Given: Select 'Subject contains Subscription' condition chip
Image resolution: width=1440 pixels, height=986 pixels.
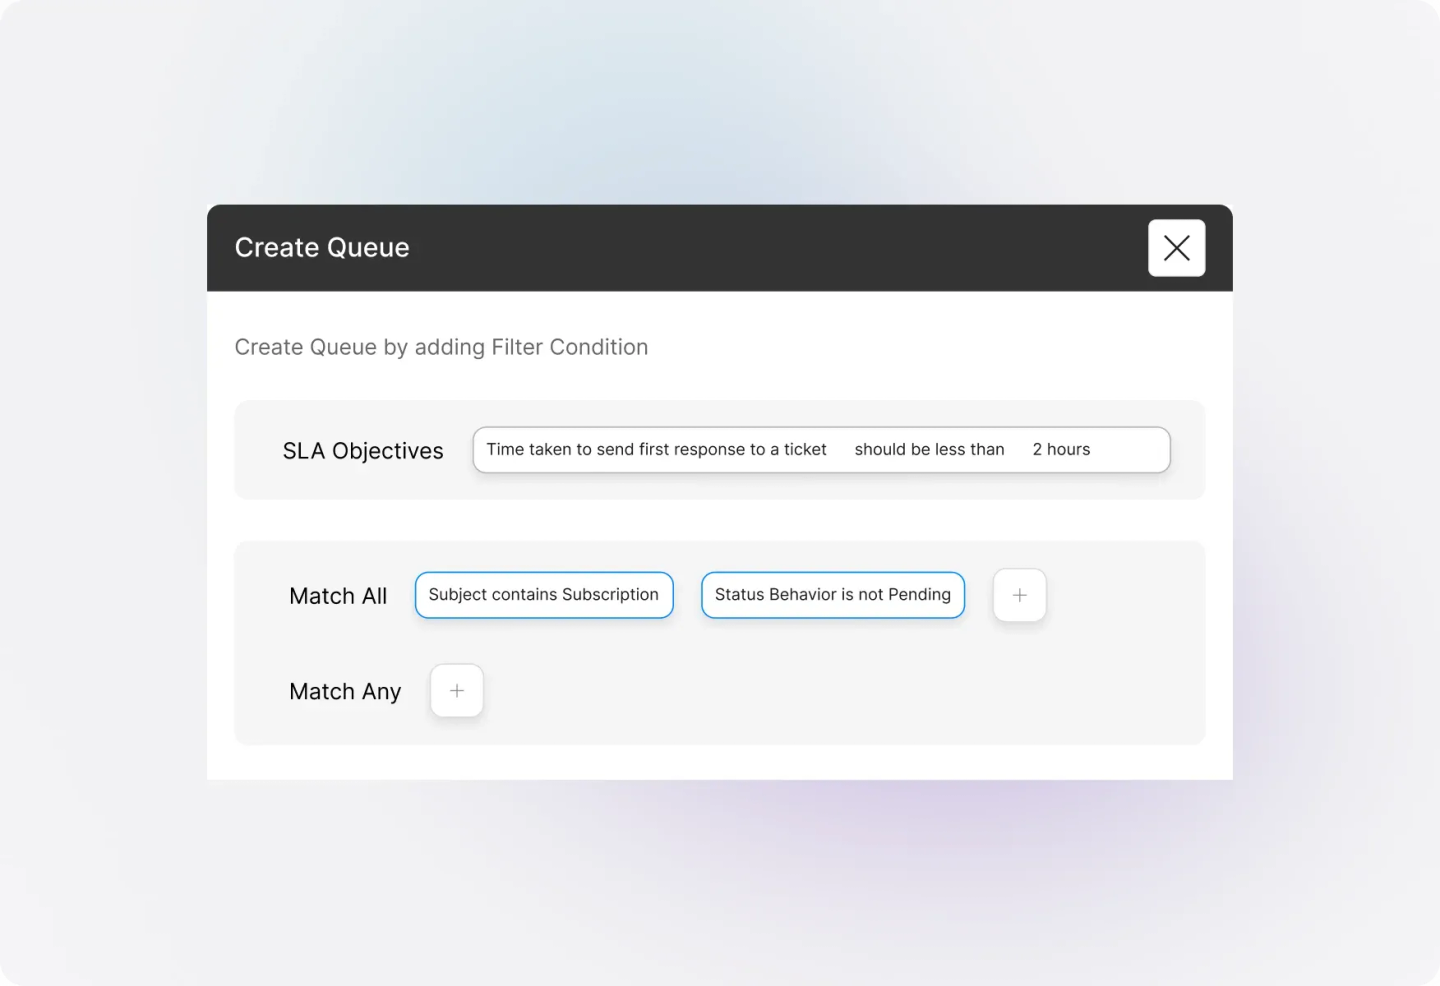Looking at the screenshot, I should click(544, 595).
